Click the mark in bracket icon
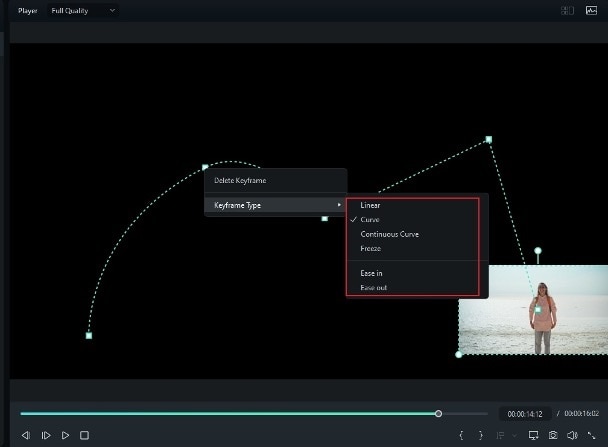Screen dimensions: 608x447 click(461, 435)
